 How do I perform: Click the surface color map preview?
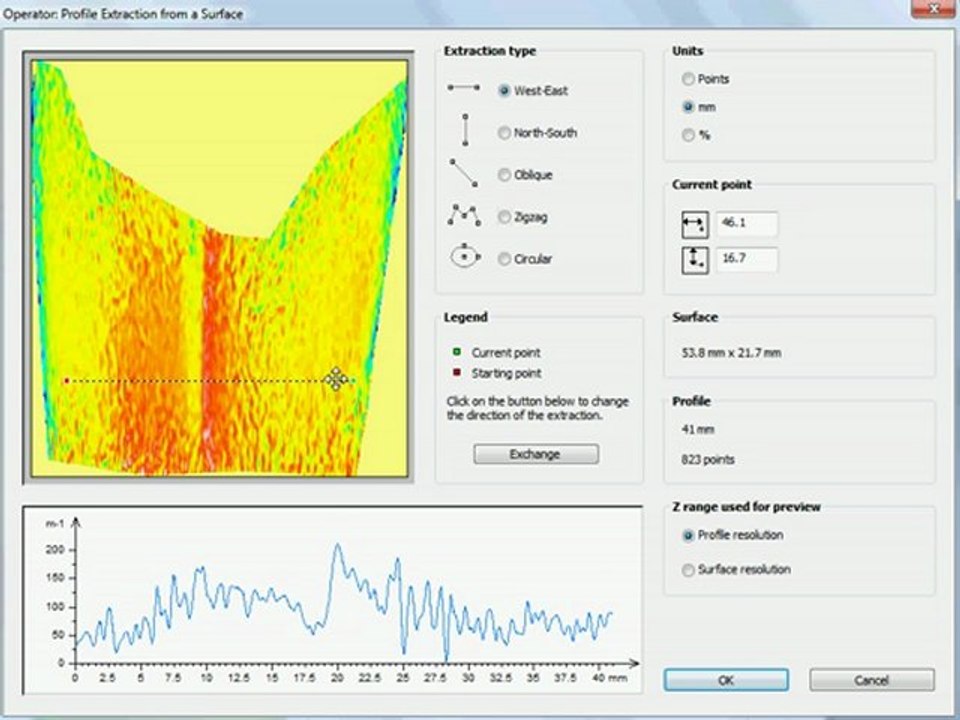pyautogui.click(x=219, y=268)
